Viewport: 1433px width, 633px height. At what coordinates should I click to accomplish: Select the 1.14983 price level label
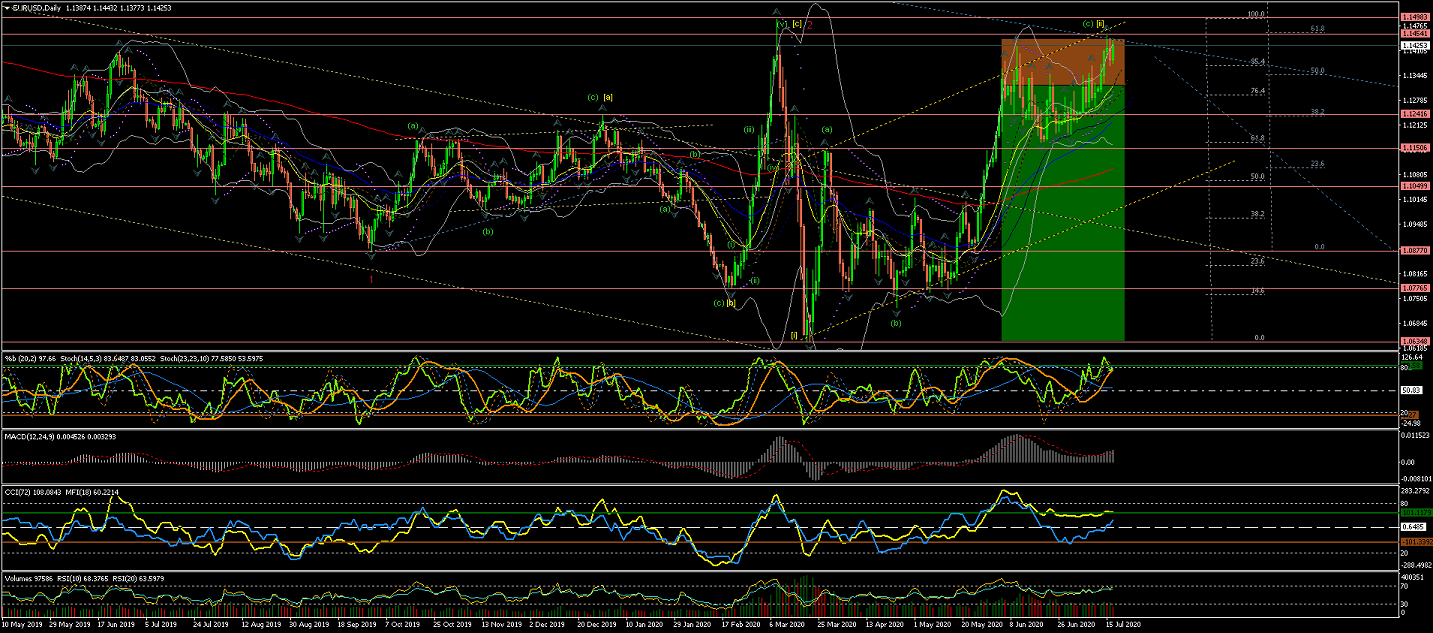coord(1416,19)
